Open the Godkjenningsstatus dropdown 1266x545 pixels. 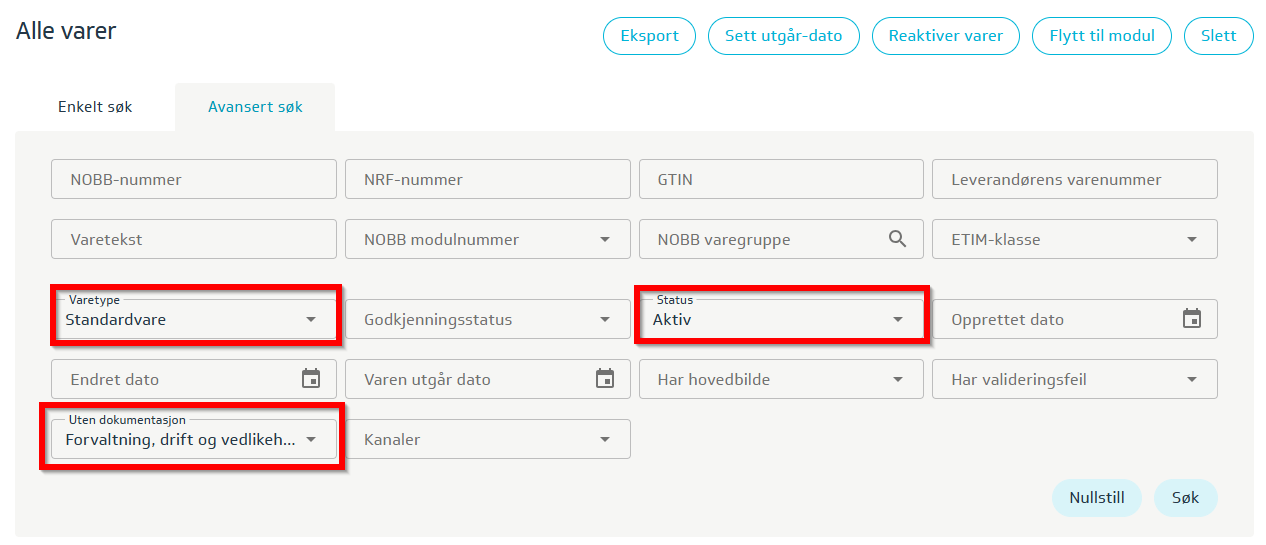(605, 320)
